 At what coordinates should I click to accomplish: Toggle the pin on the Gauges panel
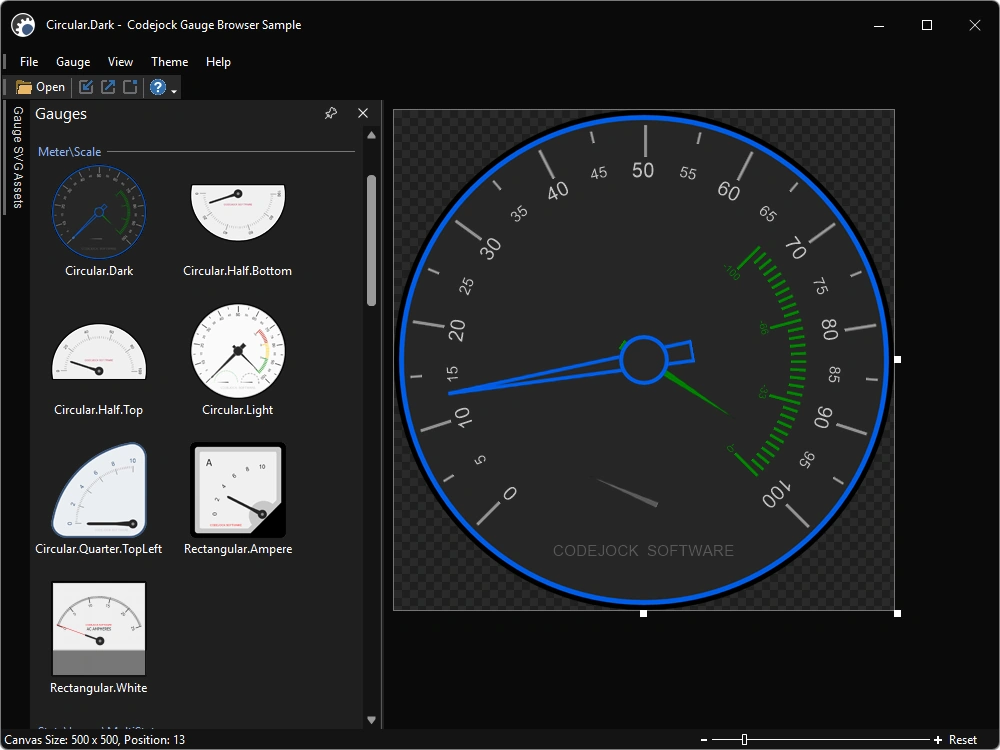point(330,114)
